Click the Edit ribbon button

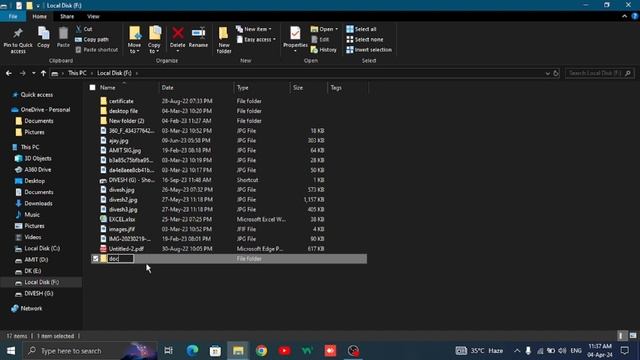[320, 40]
